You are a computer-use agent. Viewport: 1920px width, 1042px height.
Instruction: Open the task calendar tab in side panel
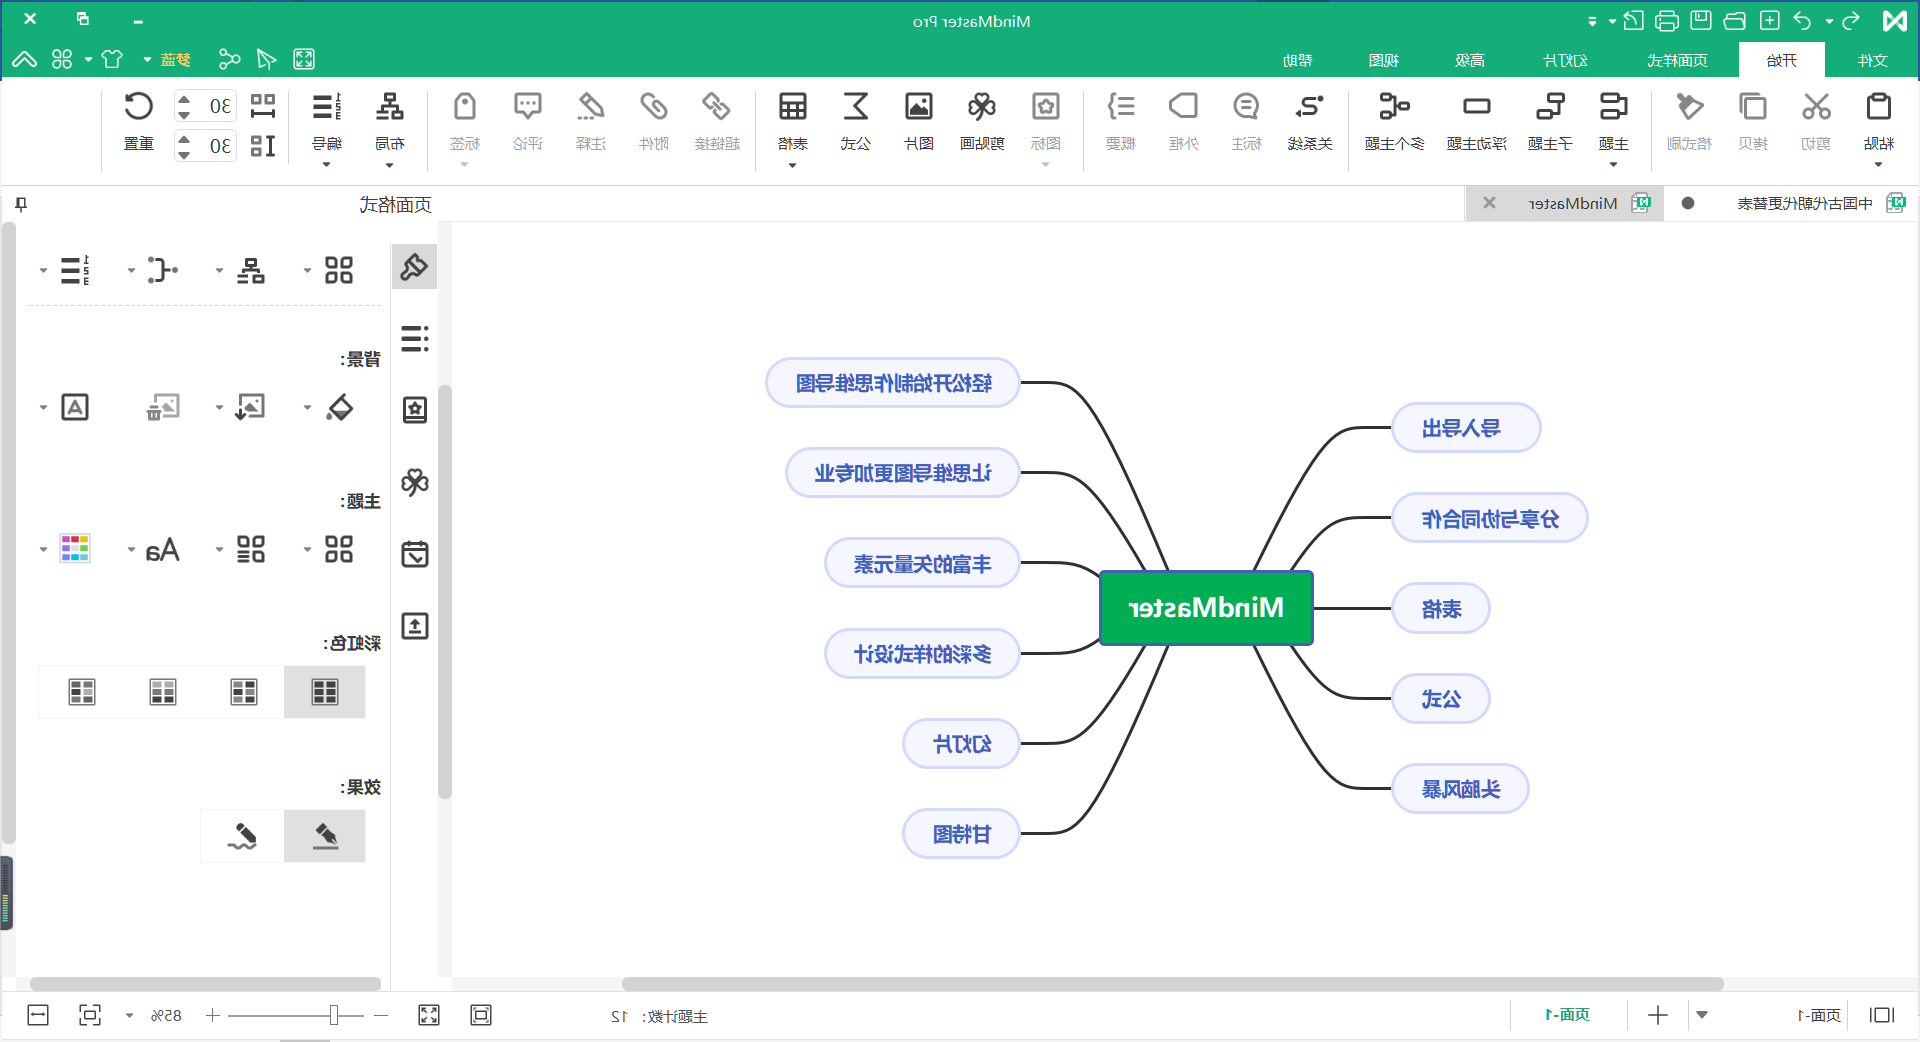[414, 554]
